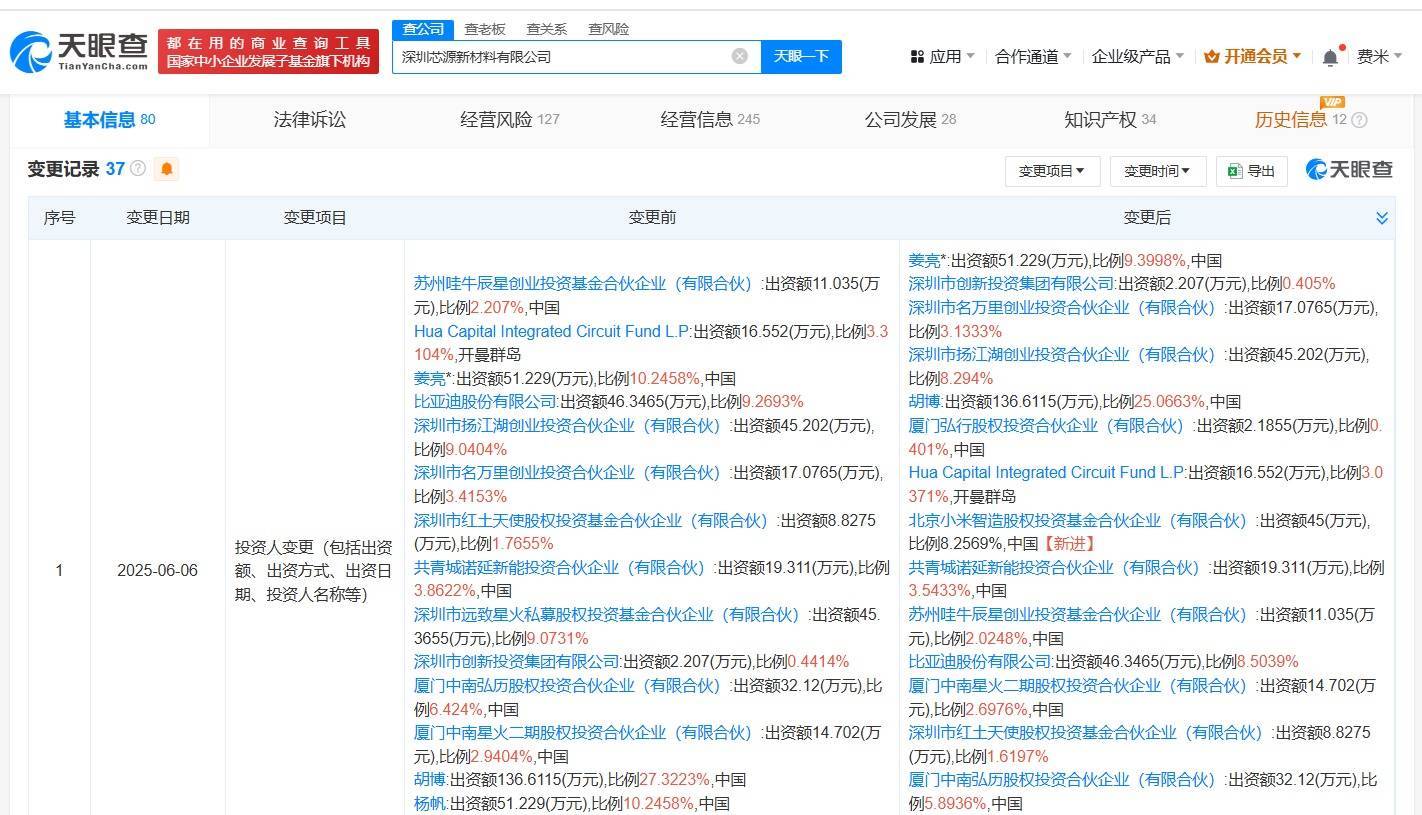
Task: Select the 基本信息 tab
Action: [x=109, y=120]
